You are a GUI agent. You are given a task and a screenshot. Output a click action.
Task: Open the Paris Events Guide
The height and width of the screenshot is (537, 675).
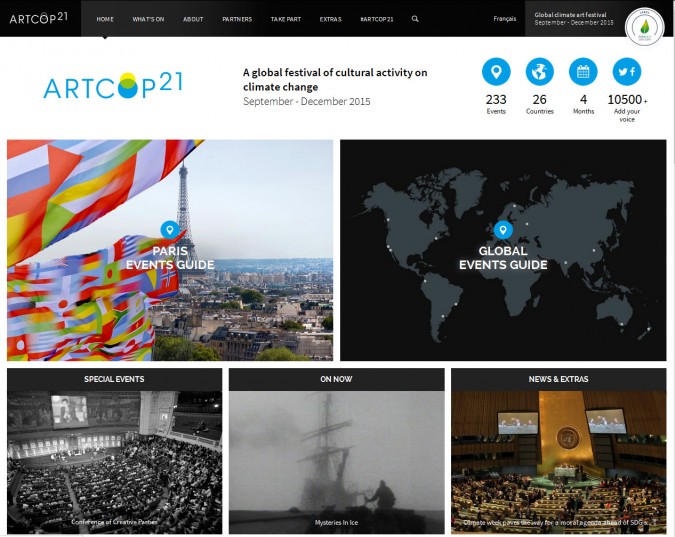pyautogui.click(x=170, y=250)
